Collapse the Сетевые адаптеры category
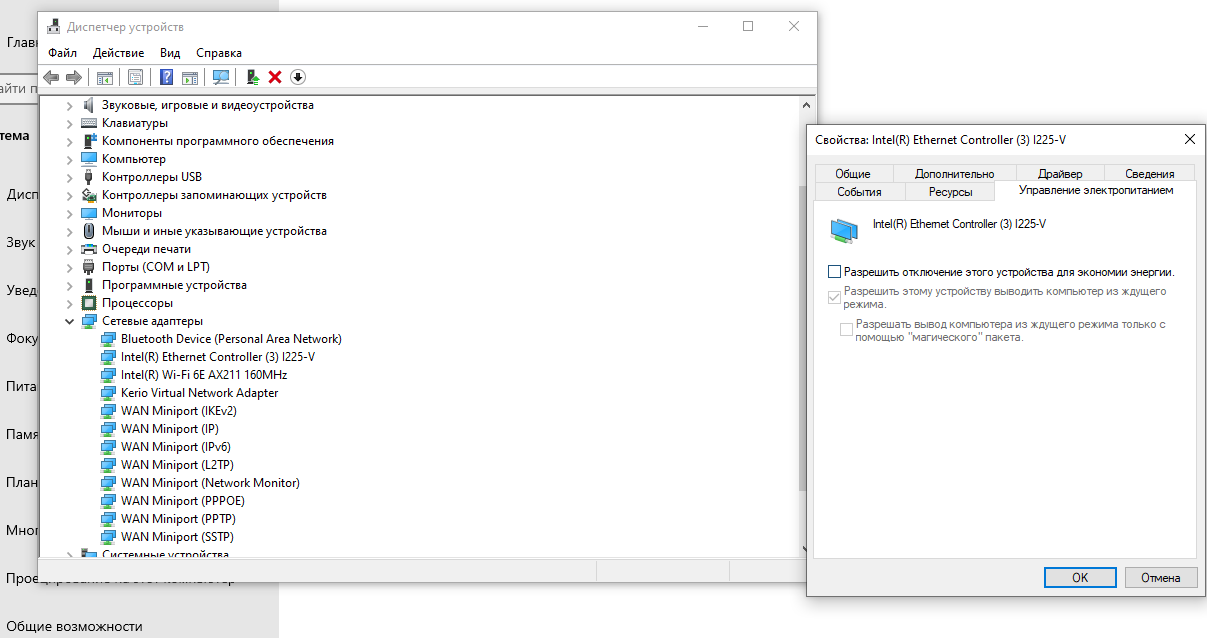Viewport: 1207px width, 638px height. click(69, 321)
